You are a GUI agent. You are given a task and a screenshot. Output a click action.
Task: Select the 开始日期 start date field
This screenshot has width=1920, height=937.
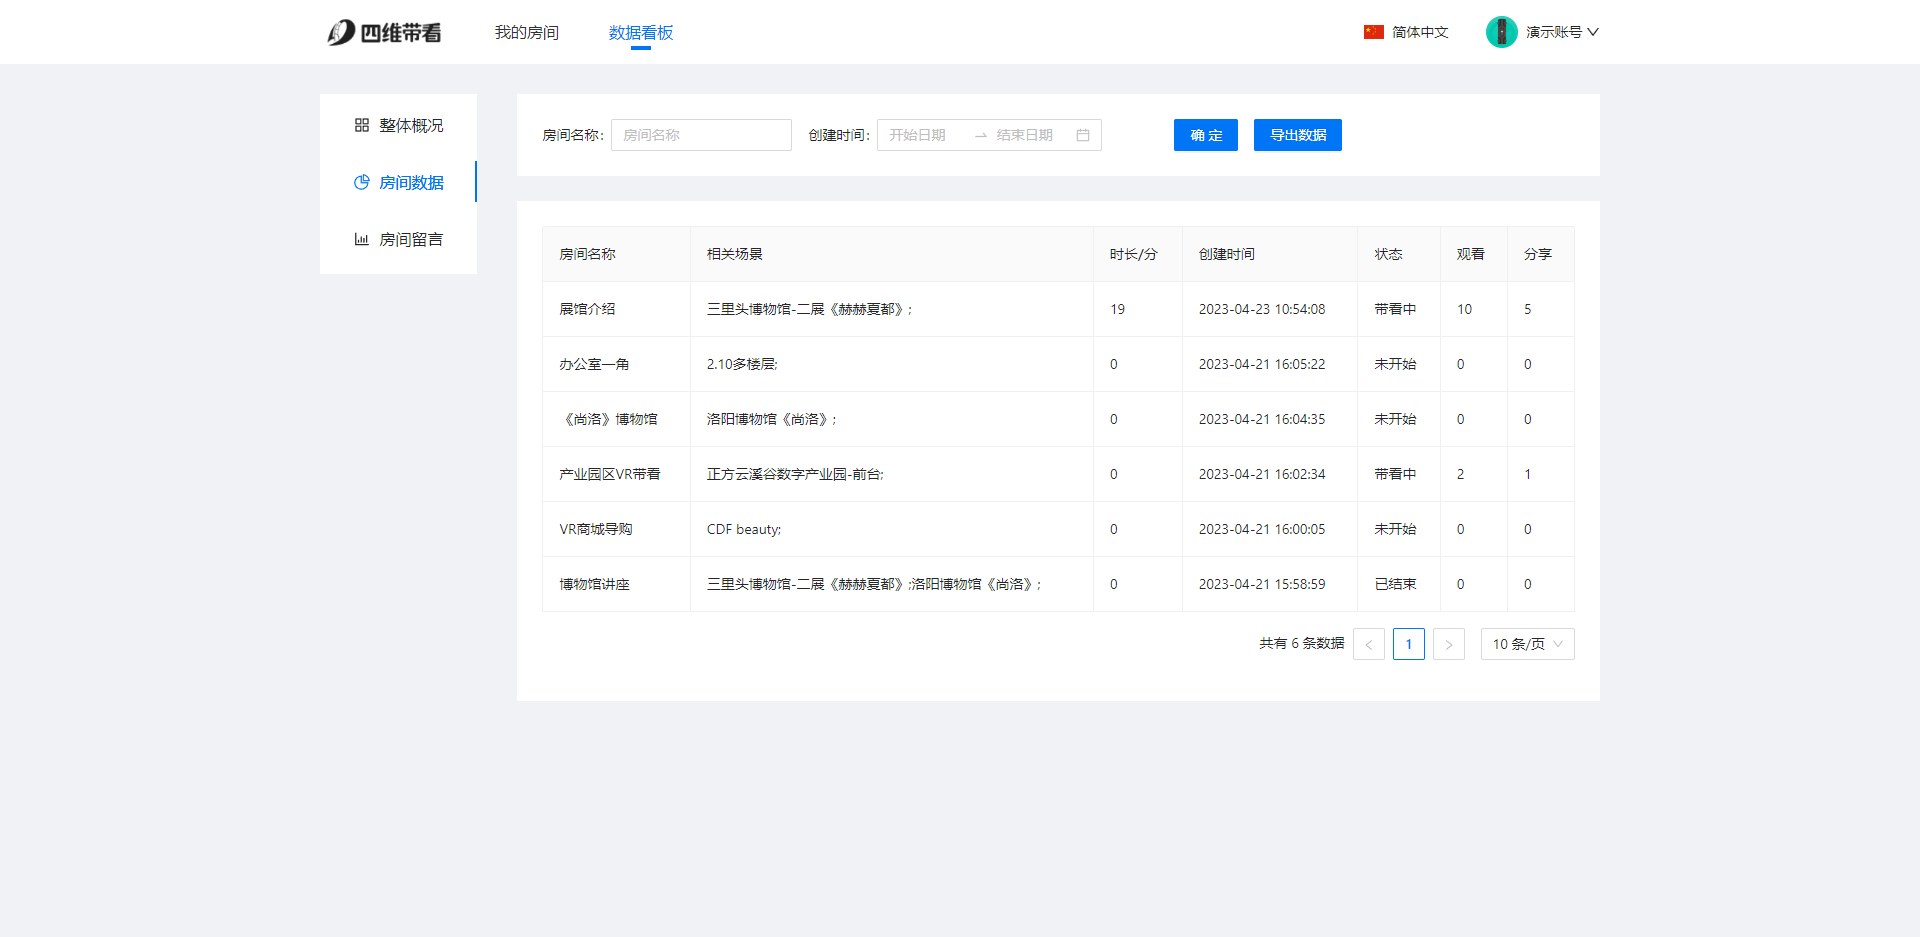918,135
